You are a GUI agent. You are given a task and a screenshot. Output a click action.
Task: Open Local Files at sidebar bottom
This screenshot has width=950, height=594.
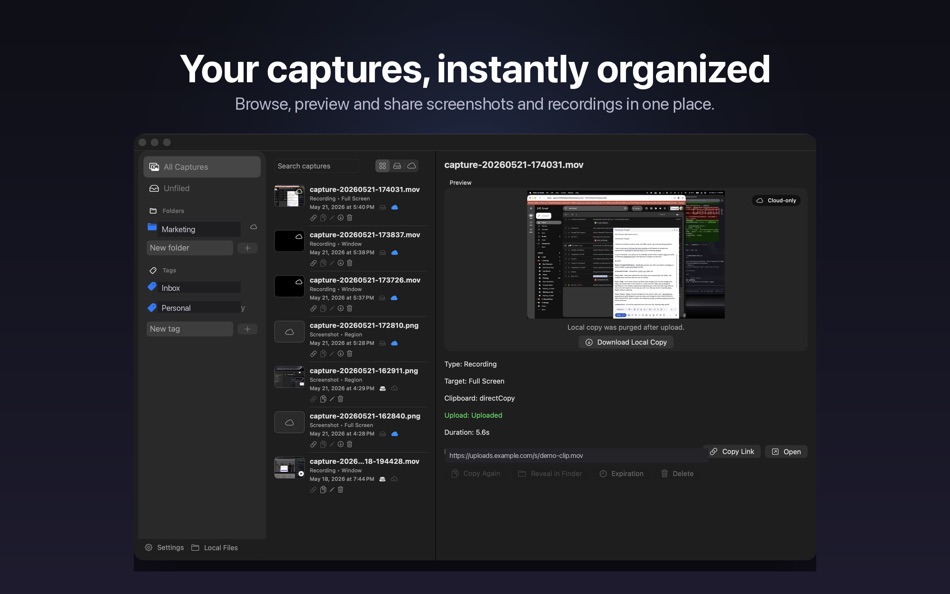pyautogui.click(x=214, y=547)
